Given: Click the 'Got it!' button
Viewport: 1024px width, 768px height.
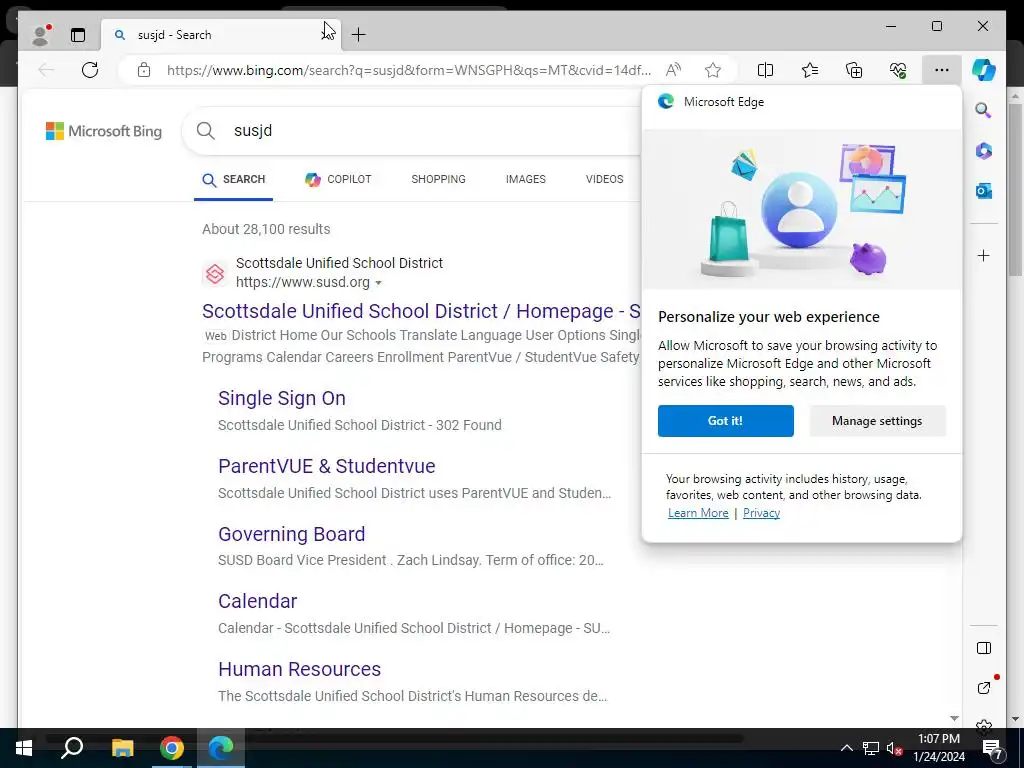Looking at the screenshot, I should 726,421.
